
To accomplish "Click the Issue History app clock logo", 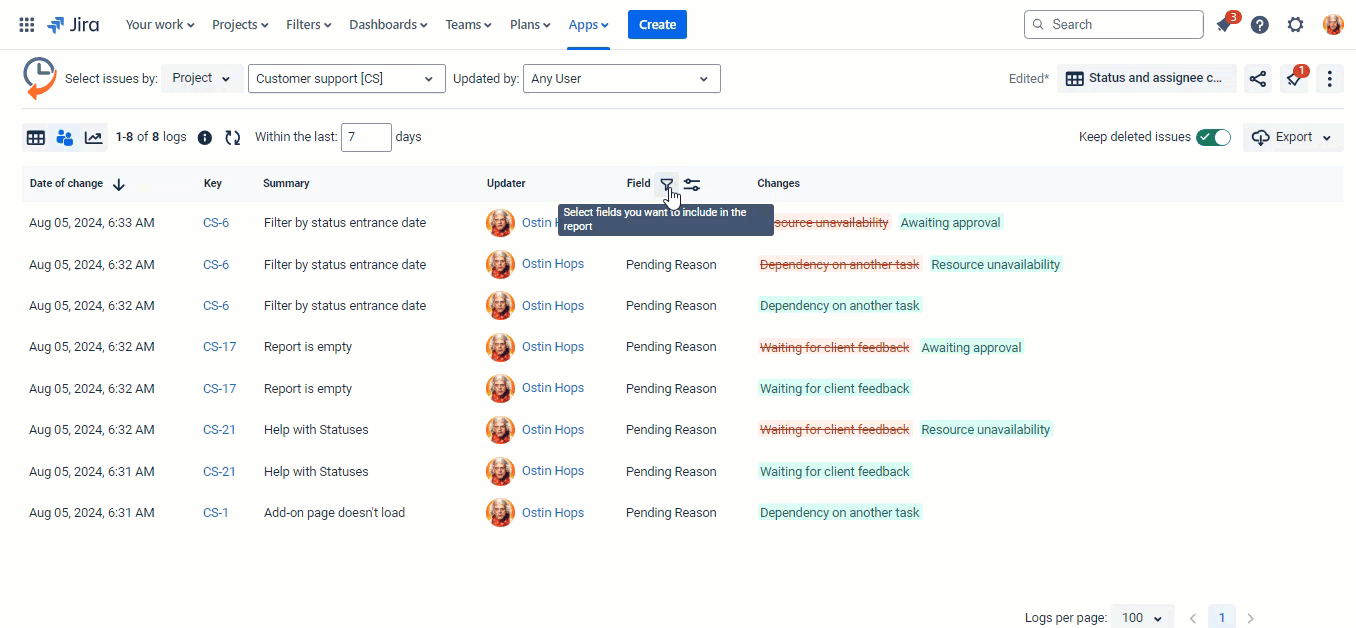I will coord(39,78).
